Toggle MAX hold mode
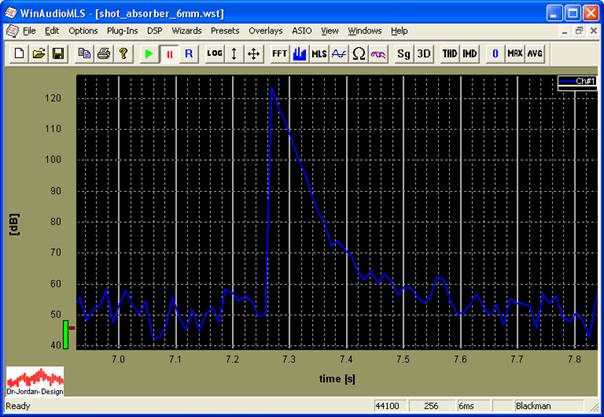The image size is (604, 417). (515, 54)
